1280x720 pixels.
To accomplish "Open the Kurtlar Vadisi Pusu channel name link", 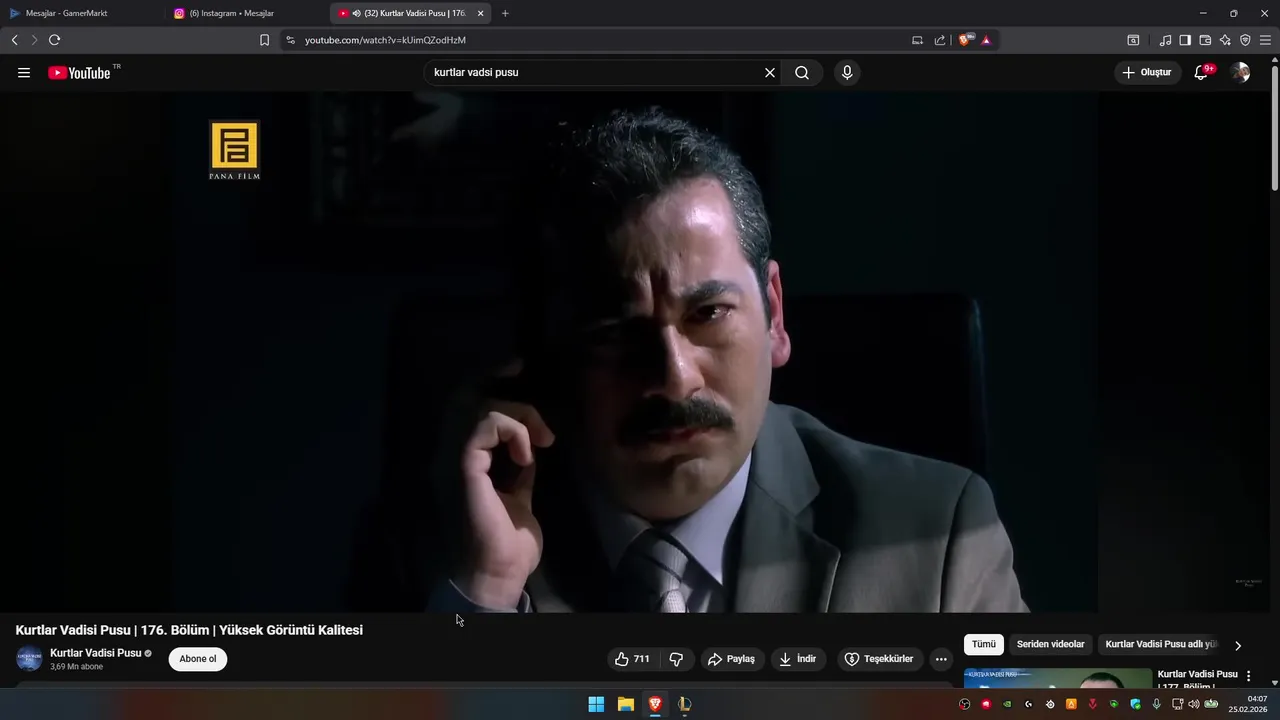I will pyautogui.click(x=96, y=653).
